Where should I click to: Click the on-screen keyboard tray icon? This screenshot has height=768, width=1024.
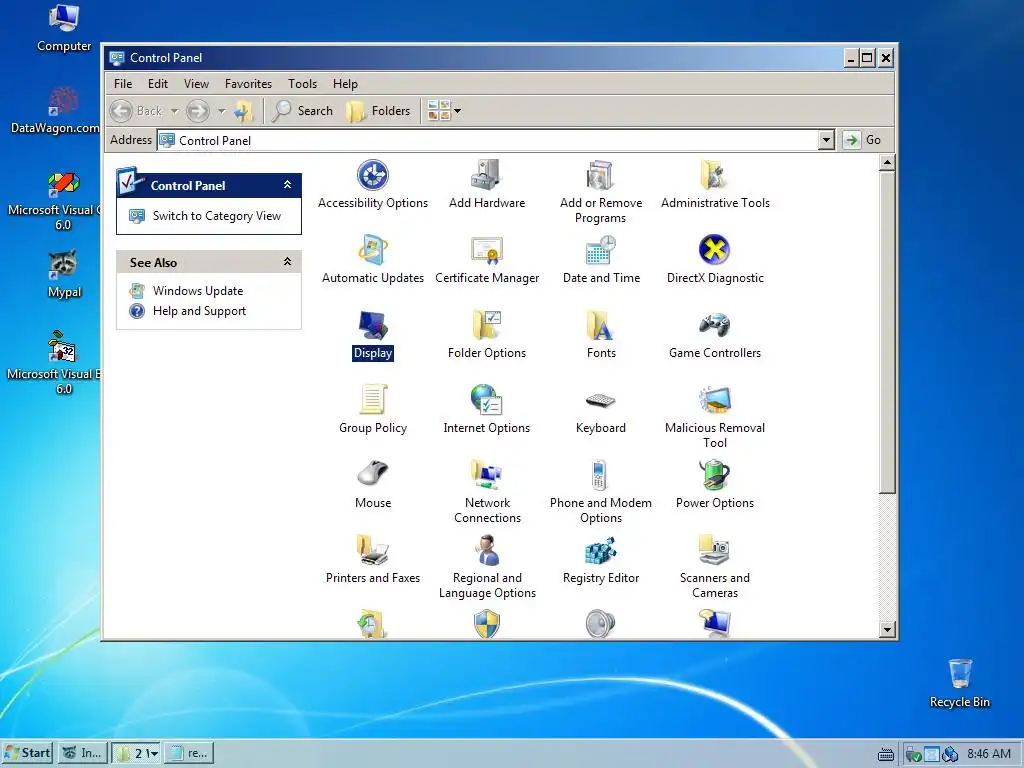[x=886, y=754]
